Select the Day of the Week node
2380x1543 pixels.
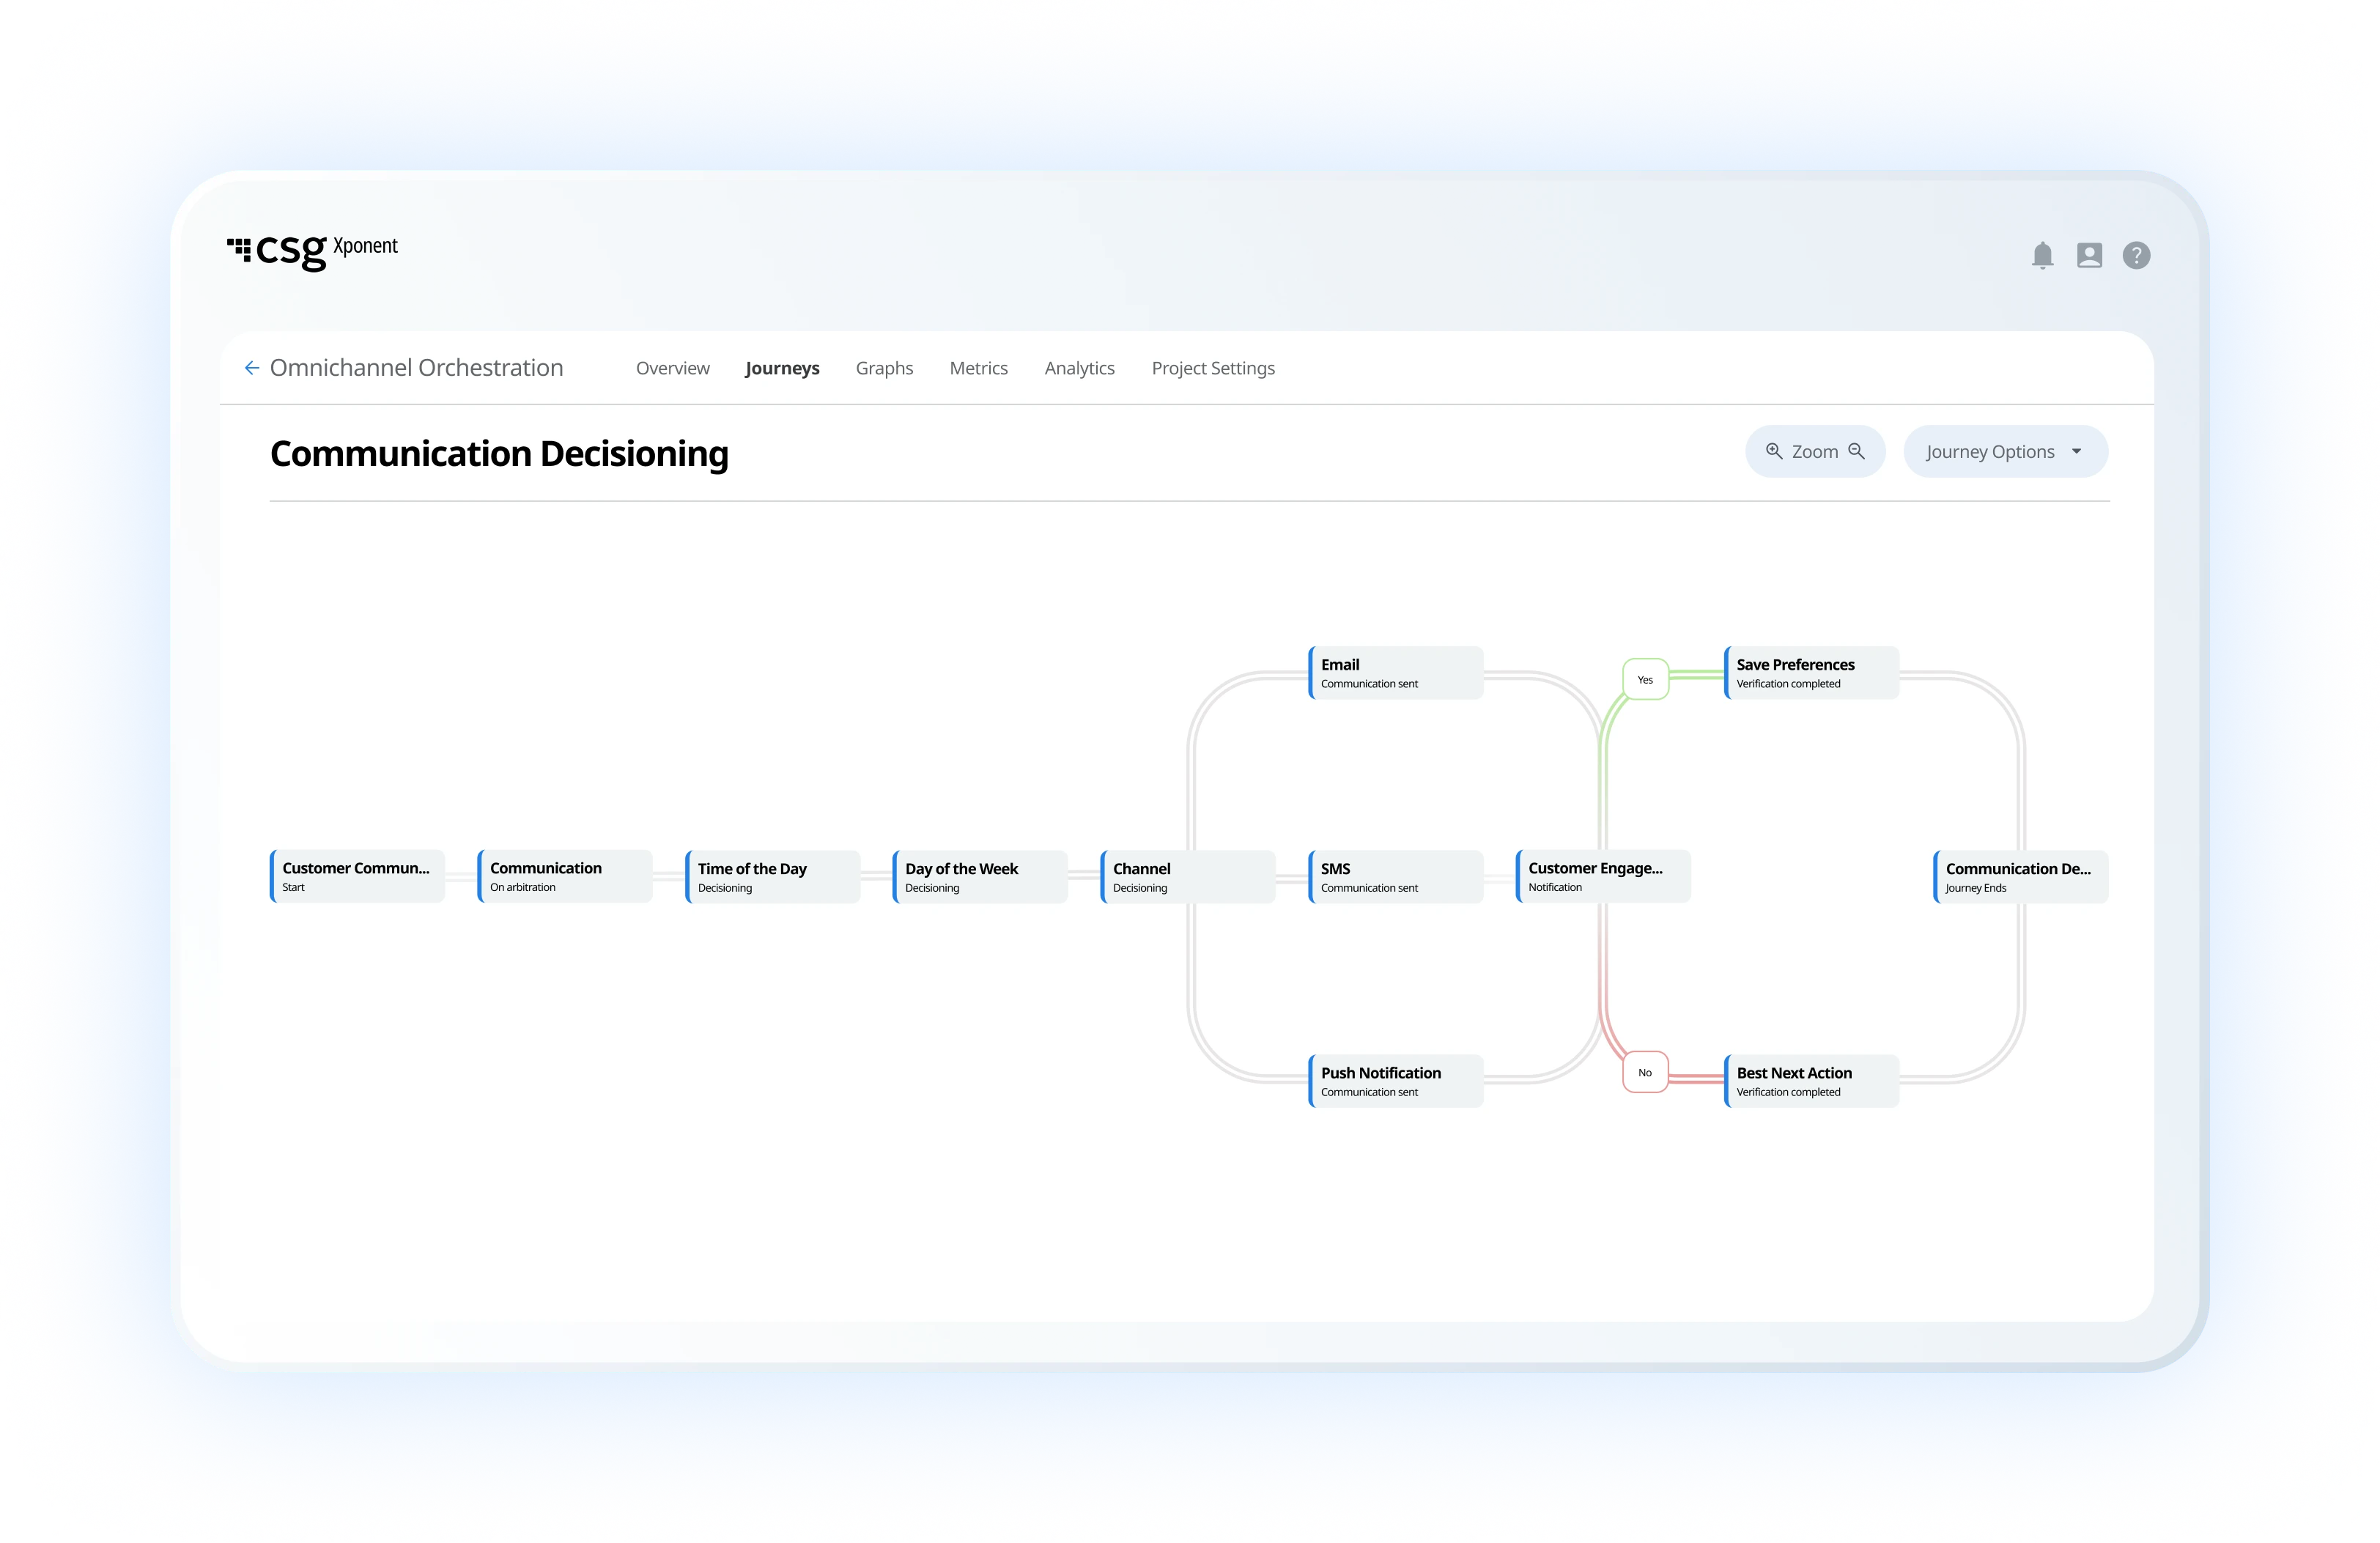tap(980, 877)
